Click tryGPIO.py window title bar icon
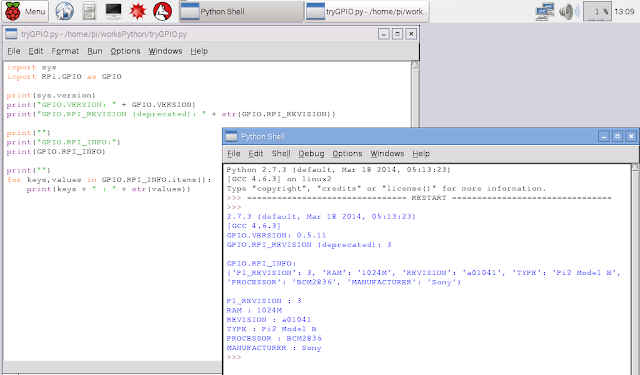The height and width of the screenshot is (375, 640). pyautogui.click(x=11, y=34)
